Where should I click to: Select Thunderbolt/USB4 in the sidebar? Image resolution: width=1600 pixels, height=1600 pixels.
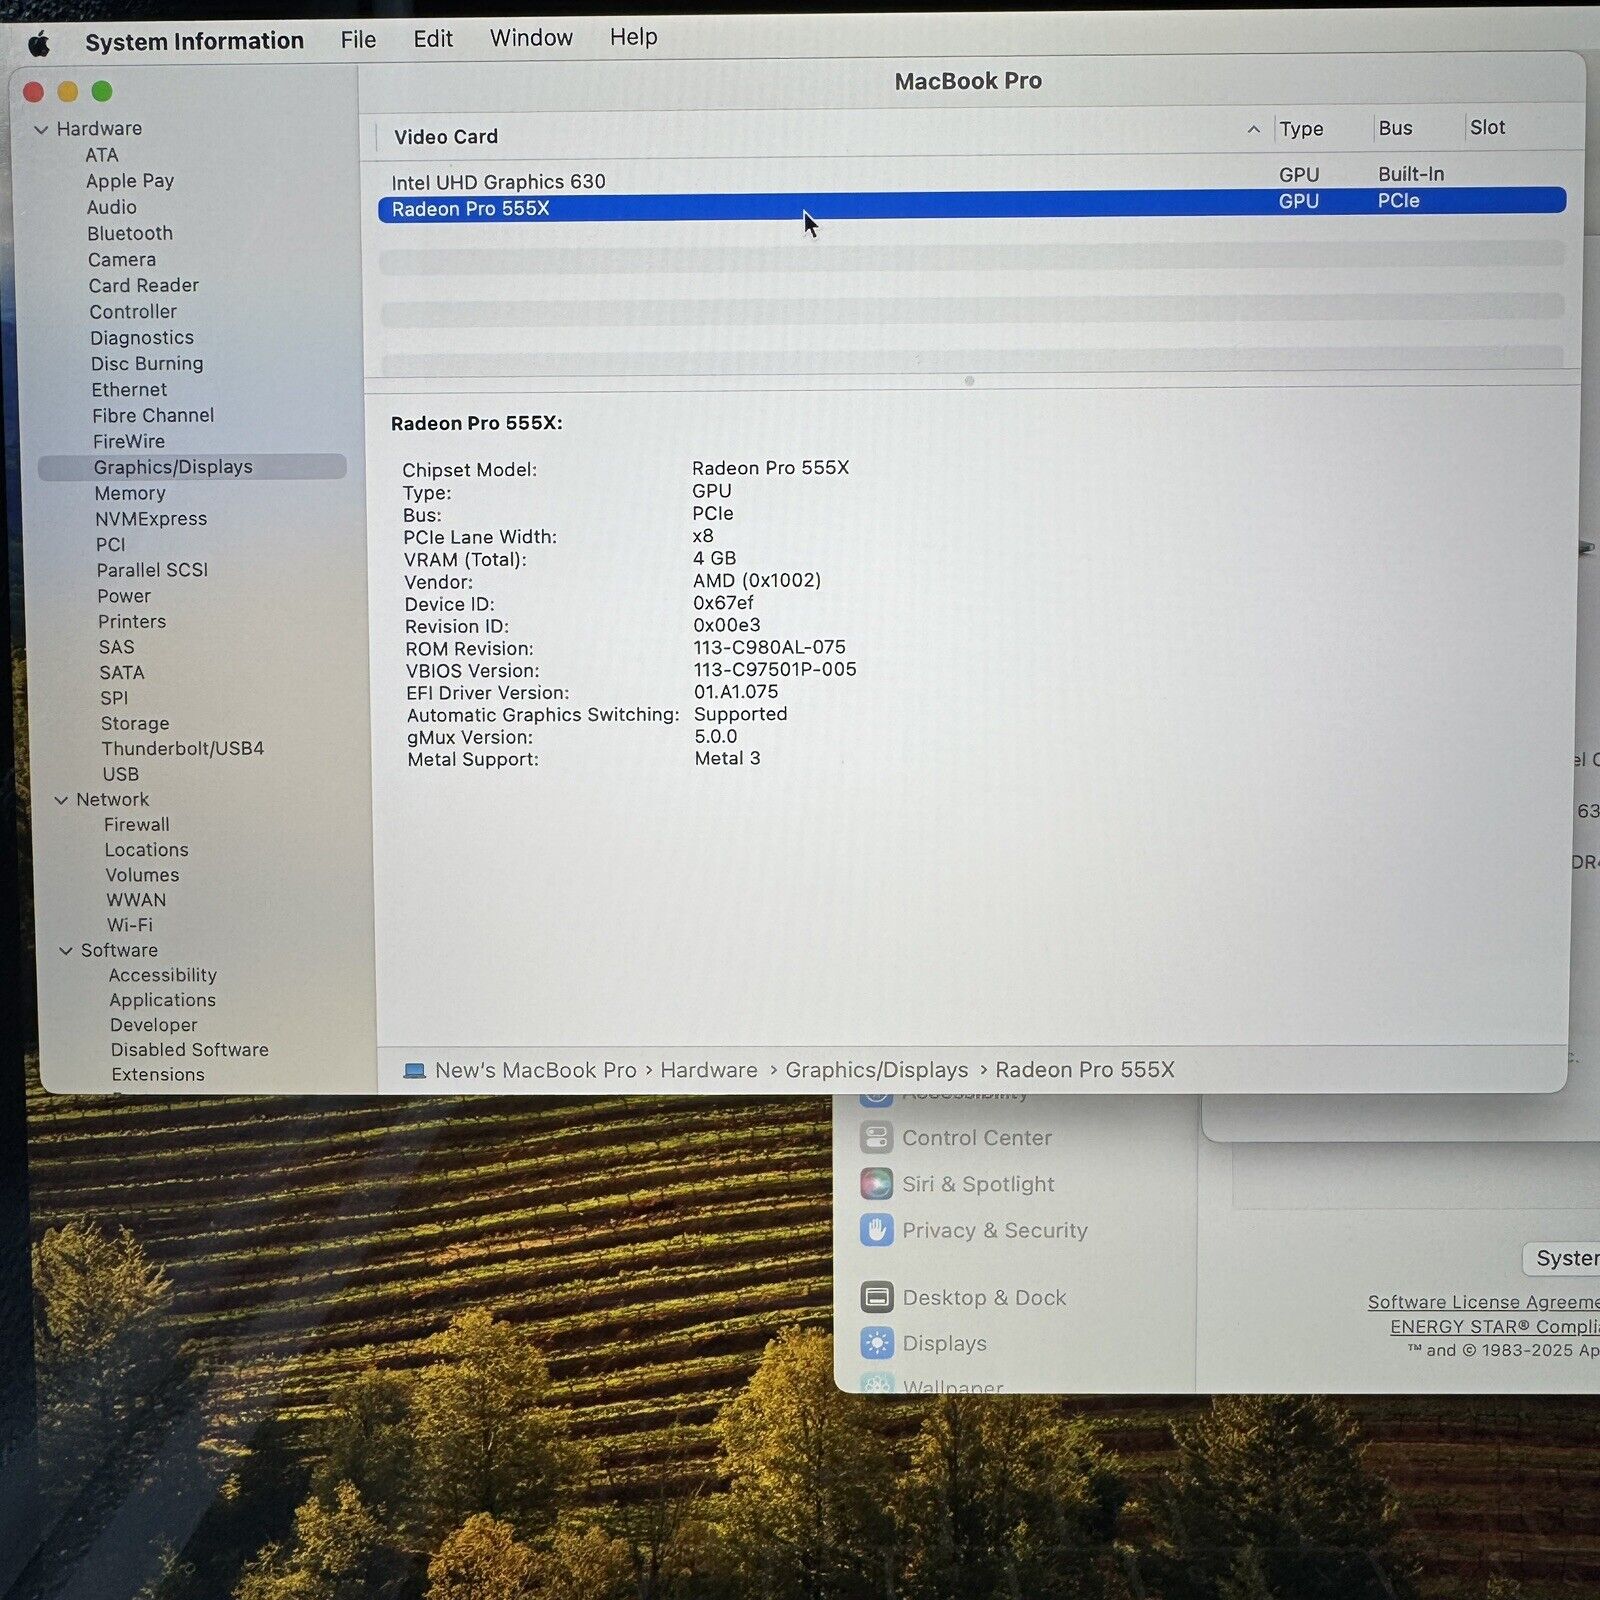[183, 748]
